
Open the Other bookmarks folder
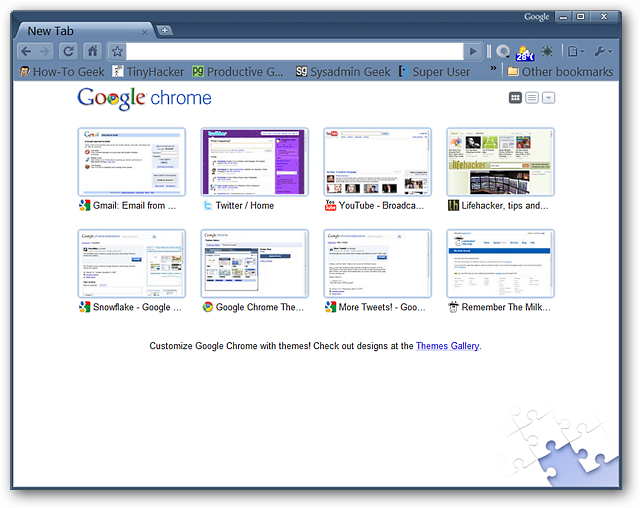[560, 72]
